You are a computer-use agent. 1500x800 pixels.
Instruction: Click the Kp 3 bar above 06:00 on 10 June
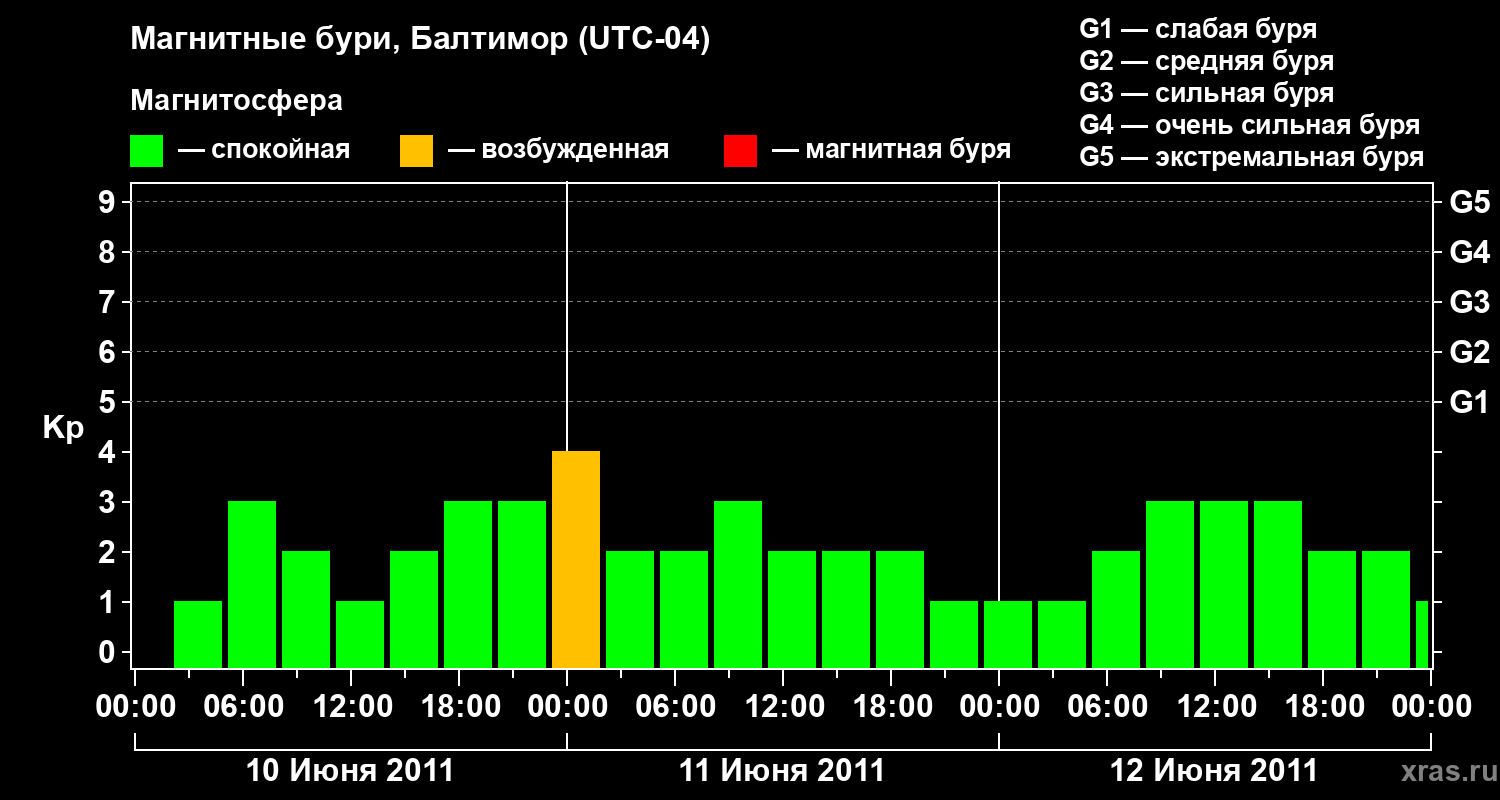(252, 585)
